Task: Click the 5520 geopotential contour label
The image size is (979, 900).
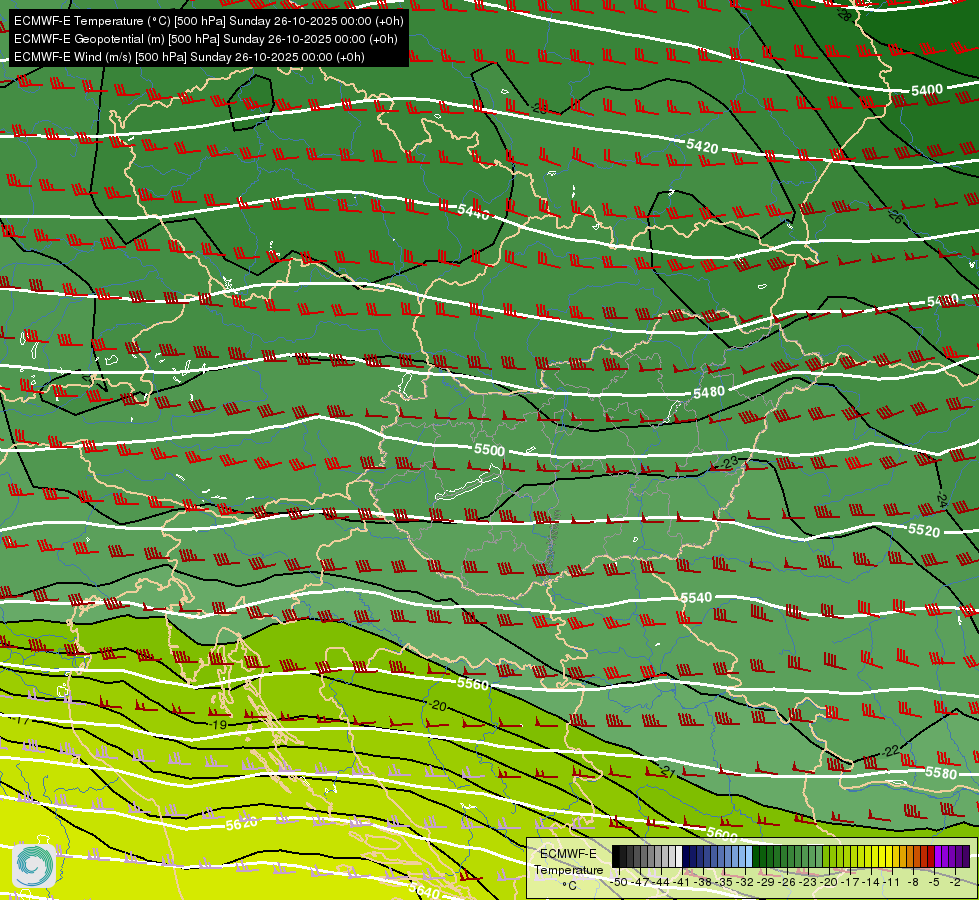Action: pyautogui.click(x=924, y=530)
